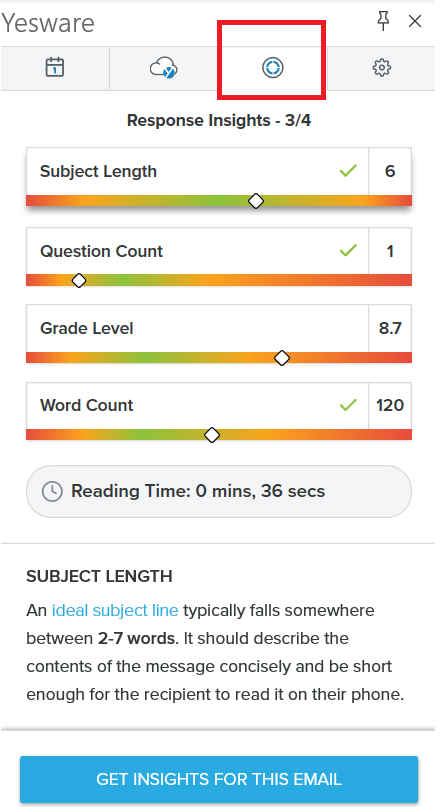440x807 pixels.
Task: Pin the Yesware sidebar
Action: pos(383,21)
